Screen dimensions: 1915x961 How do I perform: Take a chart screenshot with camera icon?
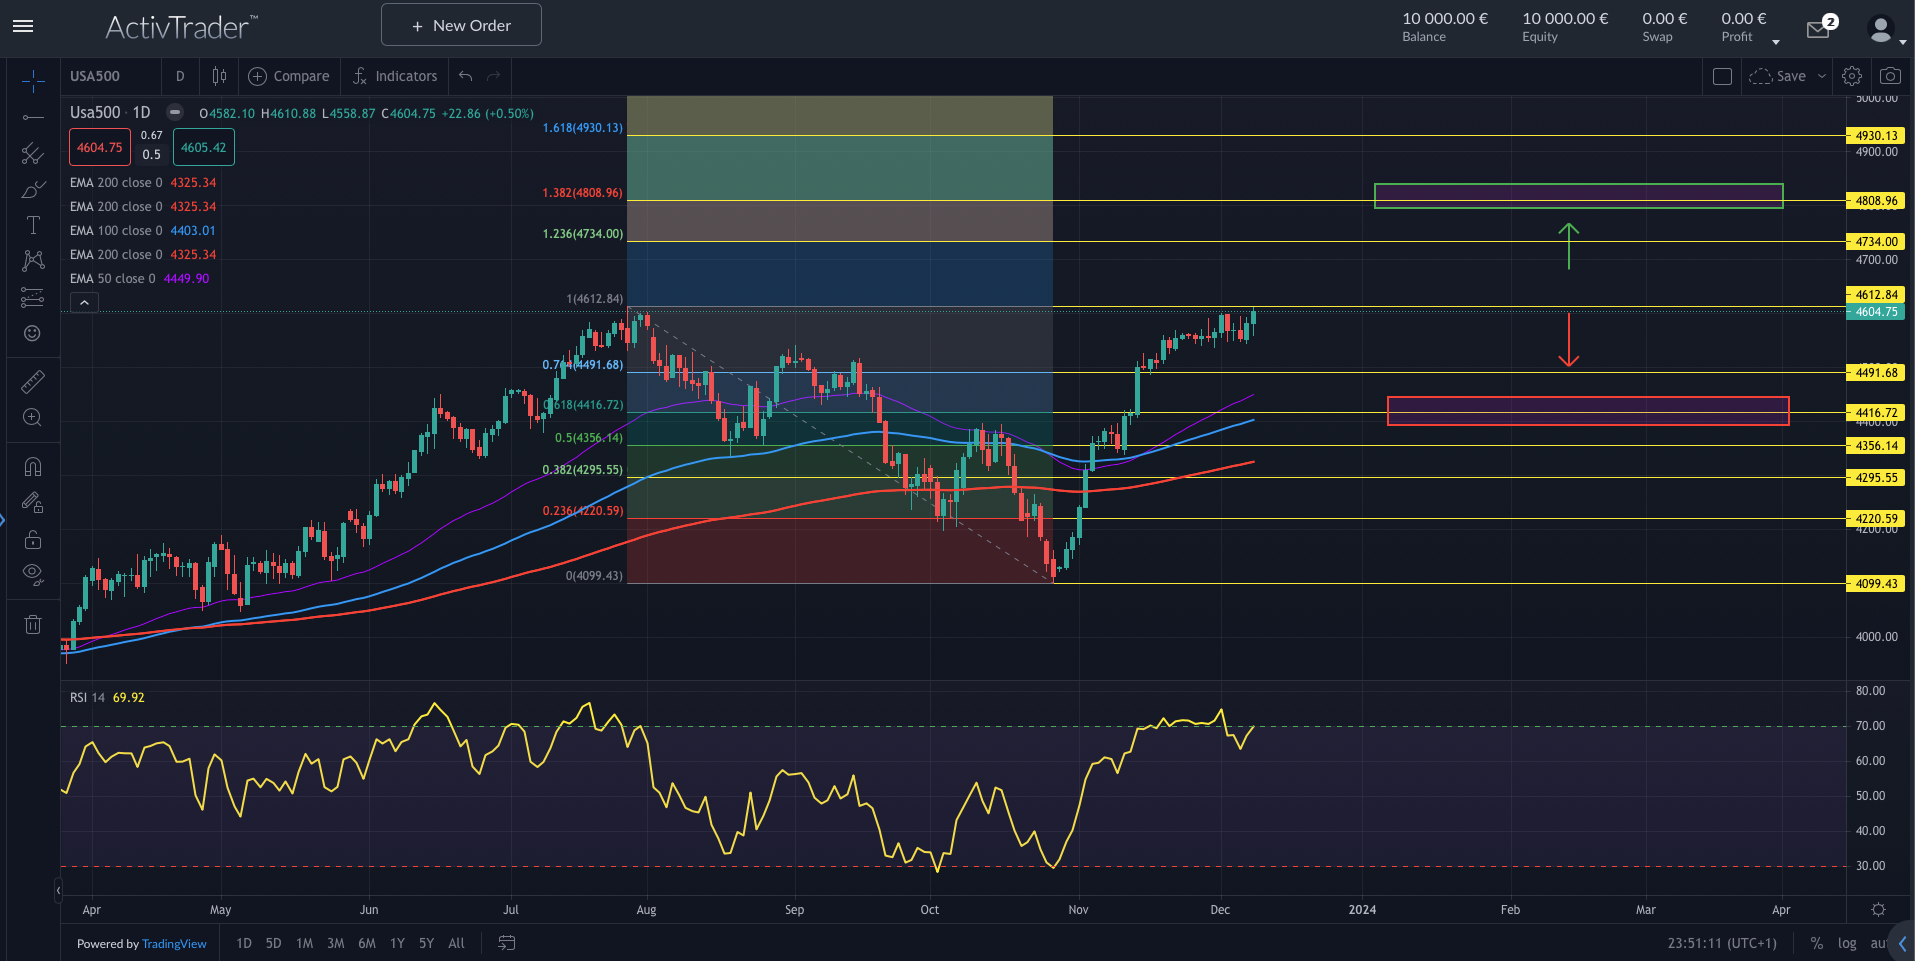click(1890, 75)
